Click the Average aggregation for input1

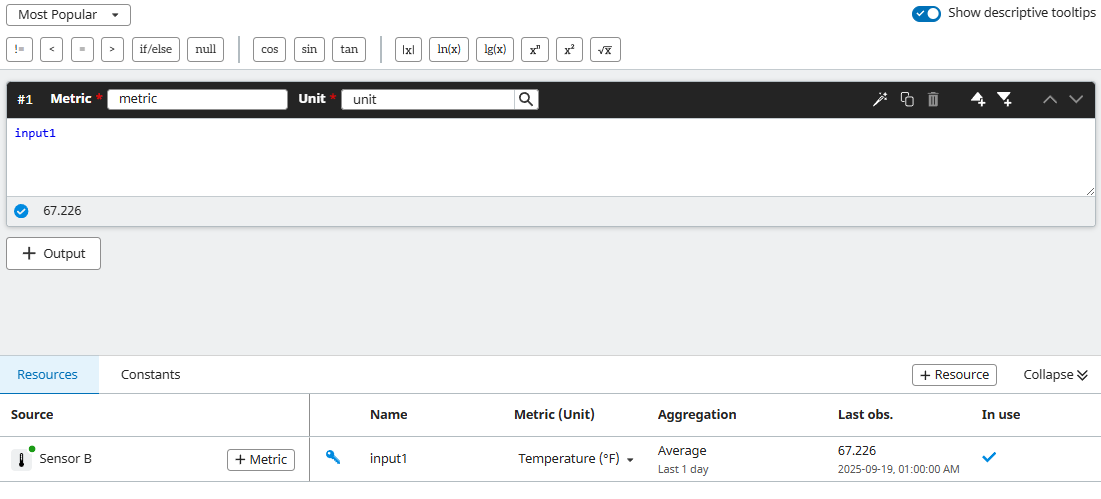point(682,451)
